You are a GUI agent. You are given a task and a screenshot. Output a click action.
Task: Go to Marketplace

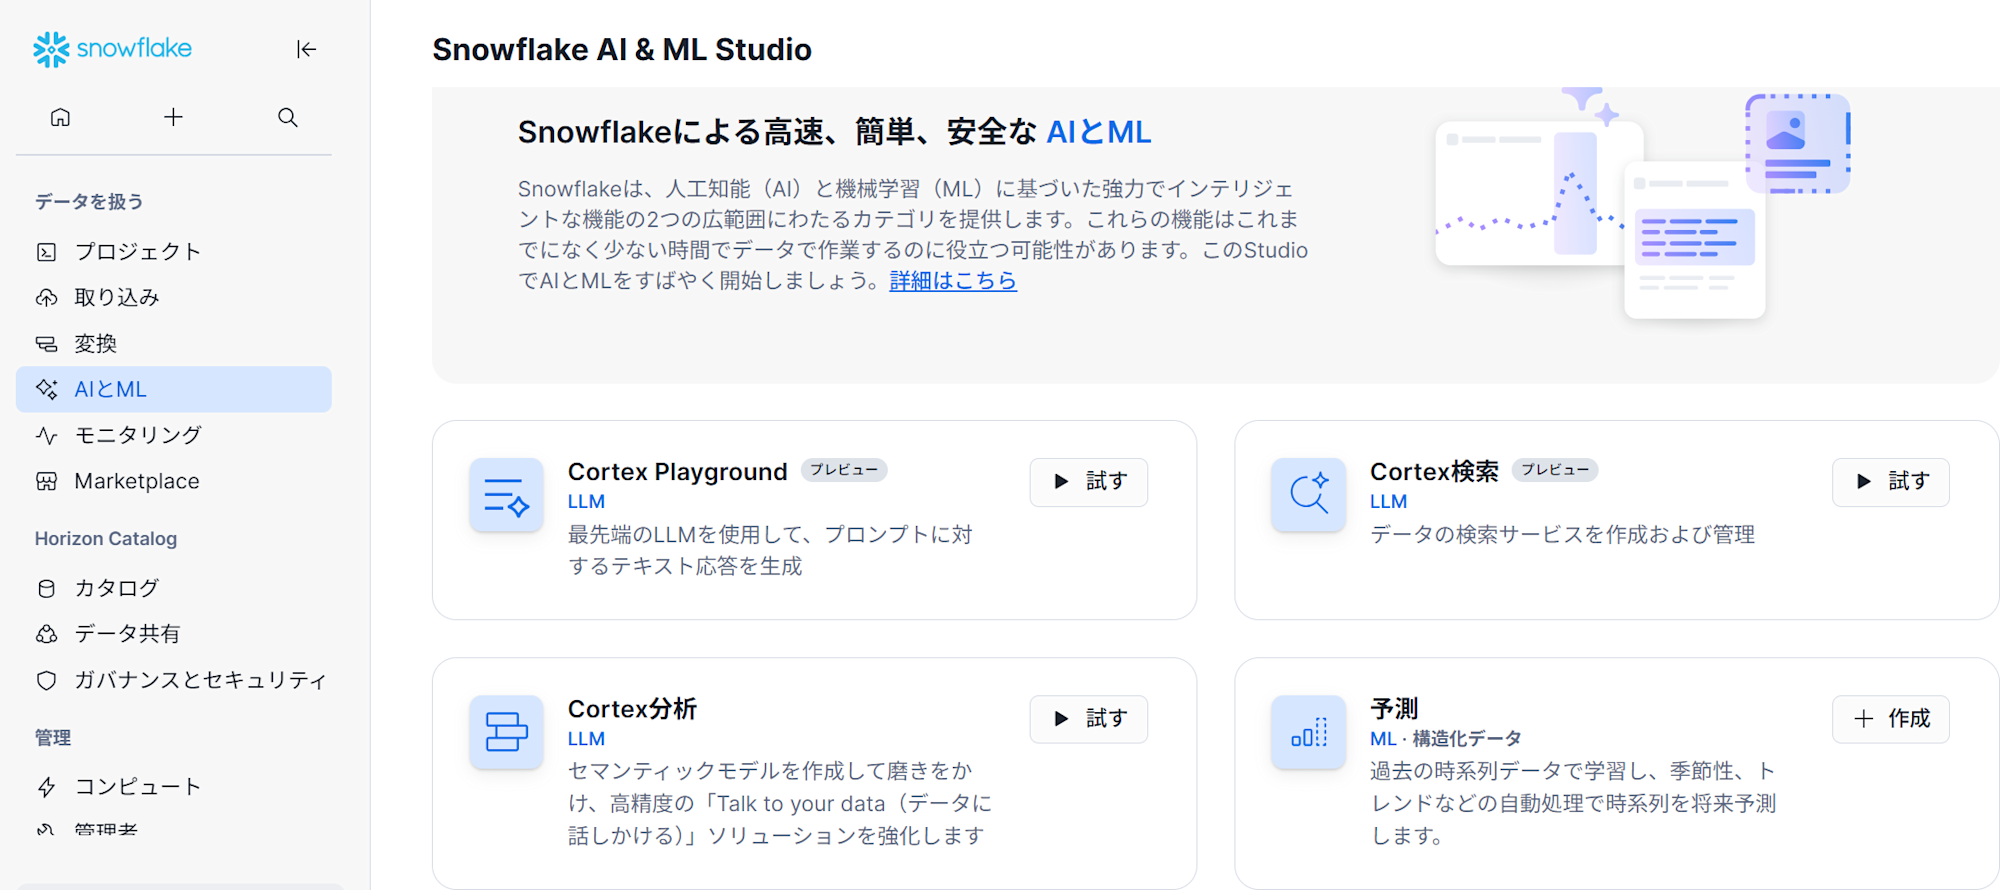pyautogui.click(x=174, y=481)
